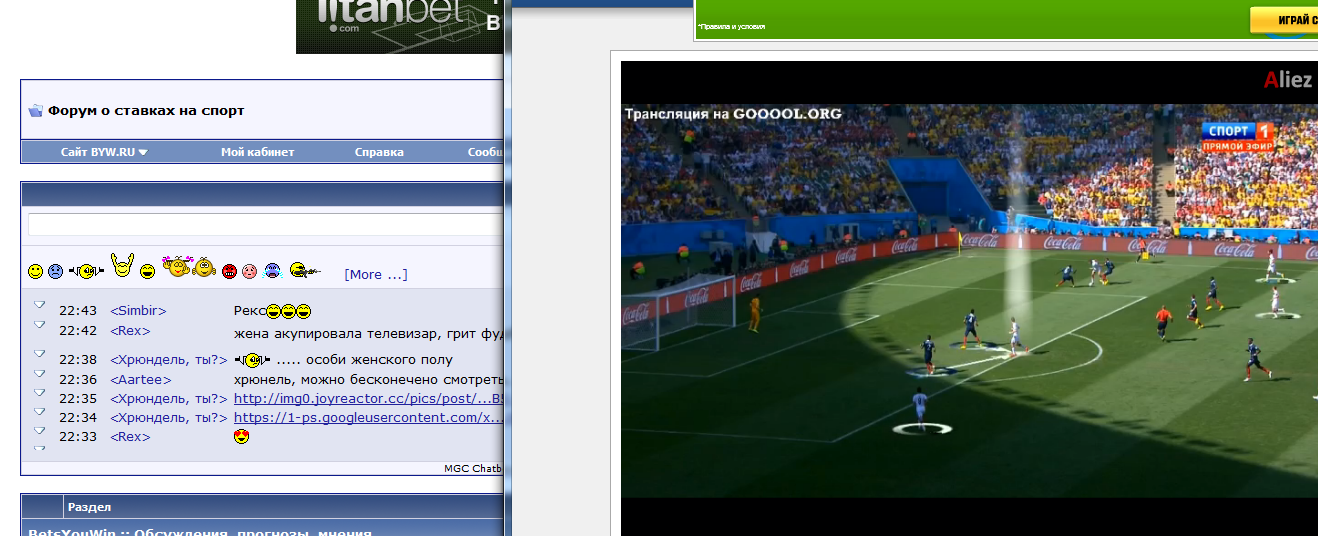Viewport: 1318px width, 536px height.
Task: Insert the red angry face emoticon
Action: coord(229,271)
